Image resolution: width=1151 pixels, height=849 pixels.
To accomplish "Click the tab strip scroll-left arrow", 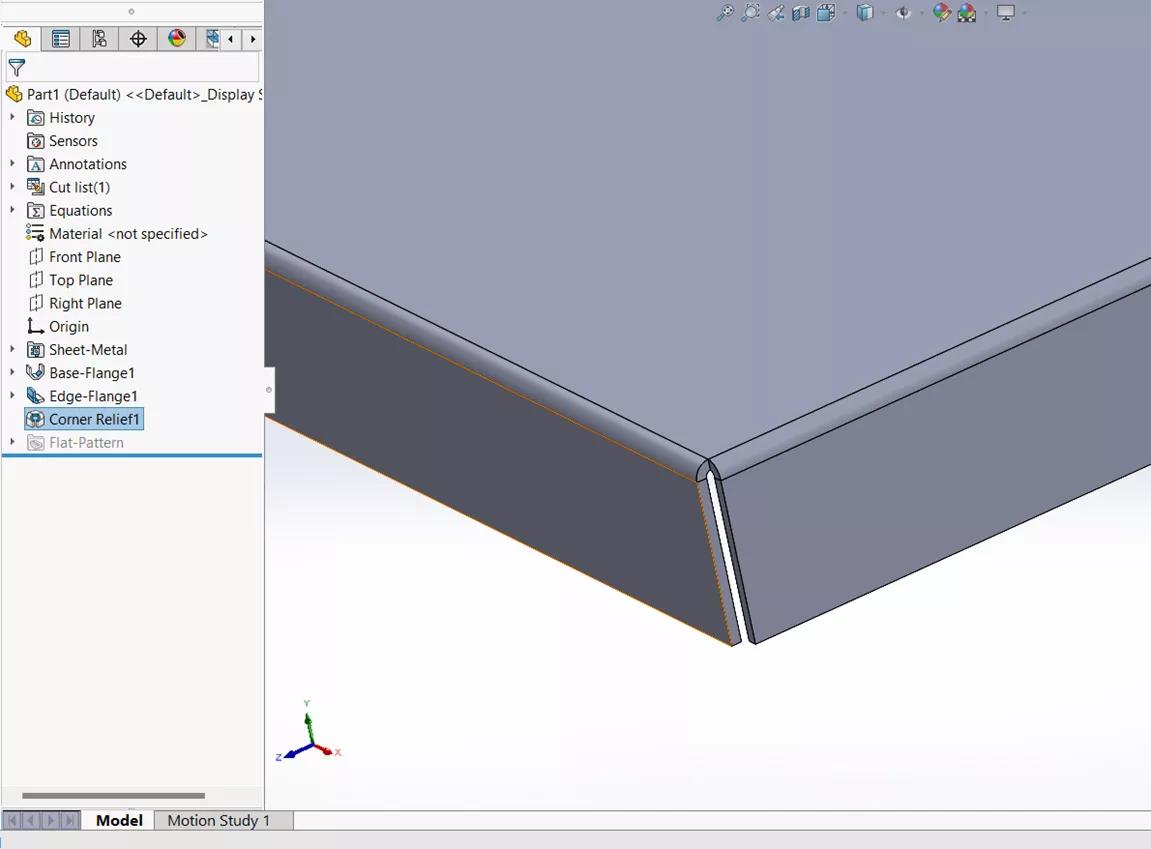I will pos(230,40).
